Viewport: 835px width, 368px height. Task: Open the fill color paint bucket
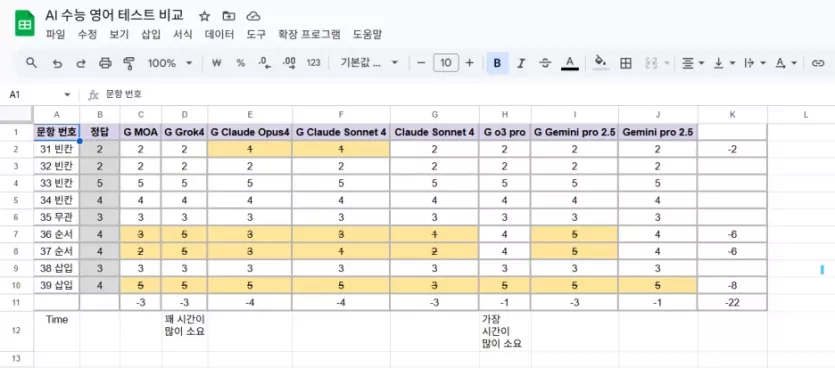click(601, 62)
